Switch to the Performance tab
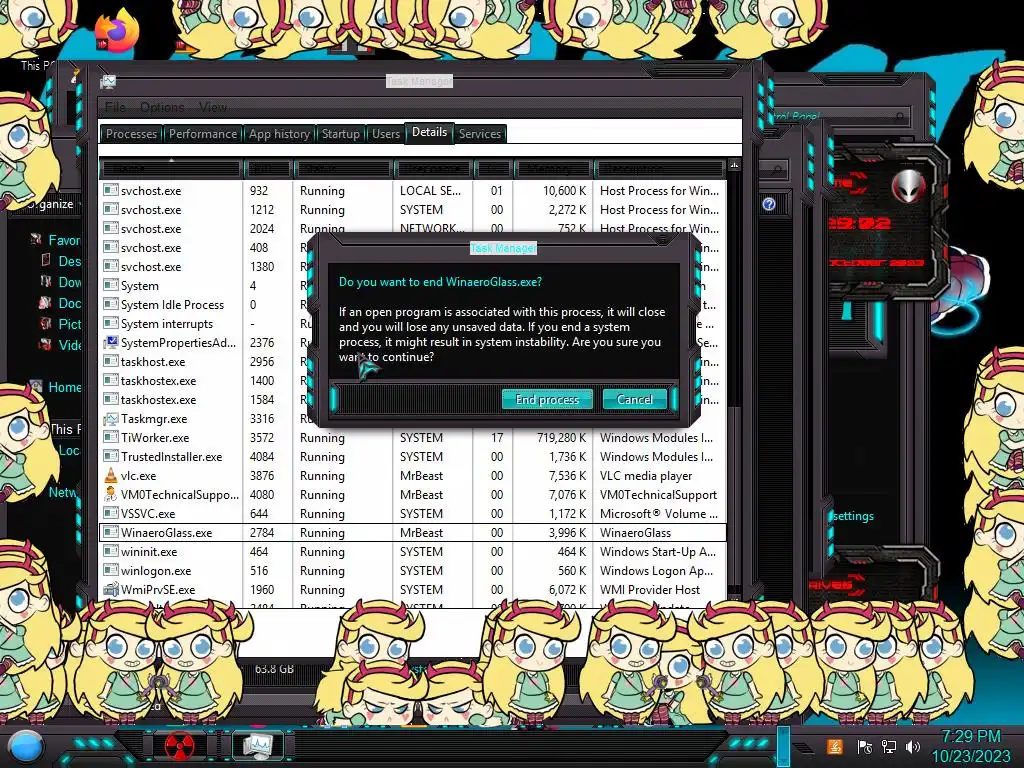The image size is (1024, 768). [202, 134]
